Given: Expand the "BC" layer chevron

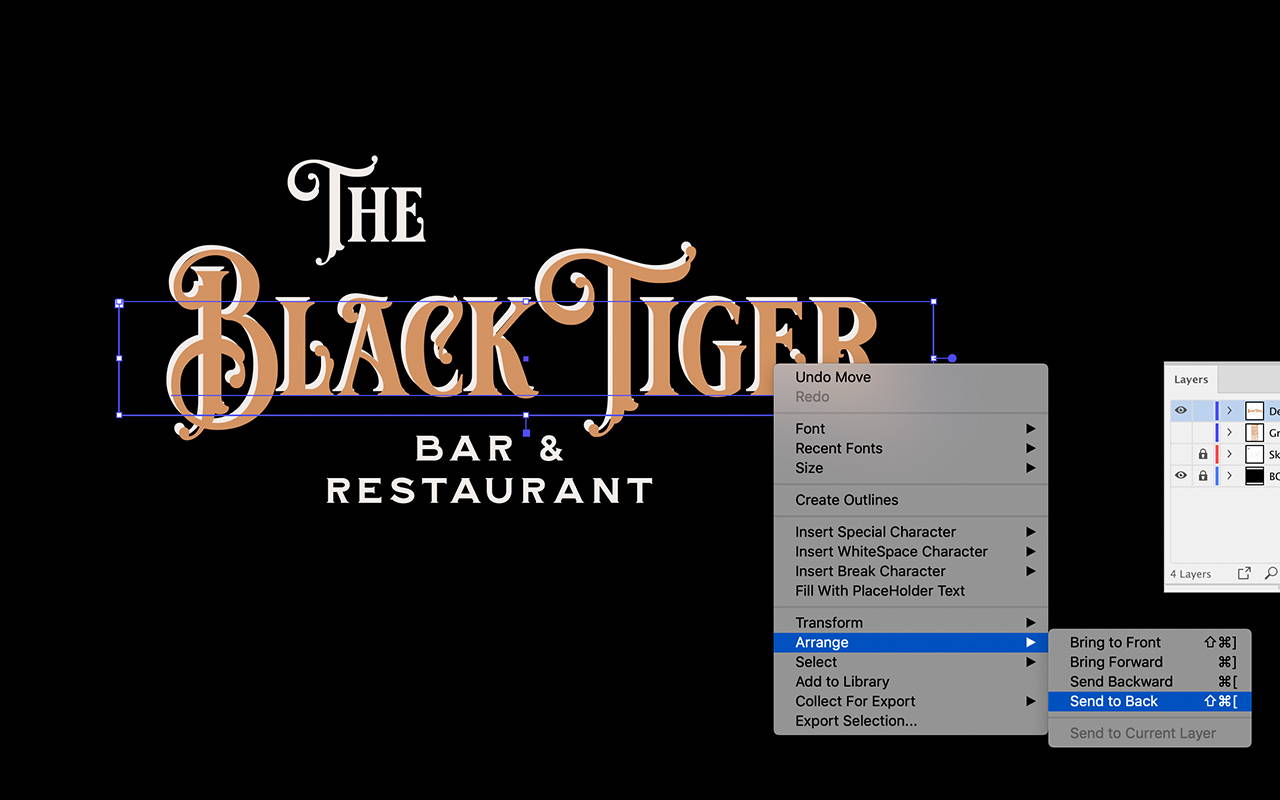Looking at the screenshot, I should 1229,476.
